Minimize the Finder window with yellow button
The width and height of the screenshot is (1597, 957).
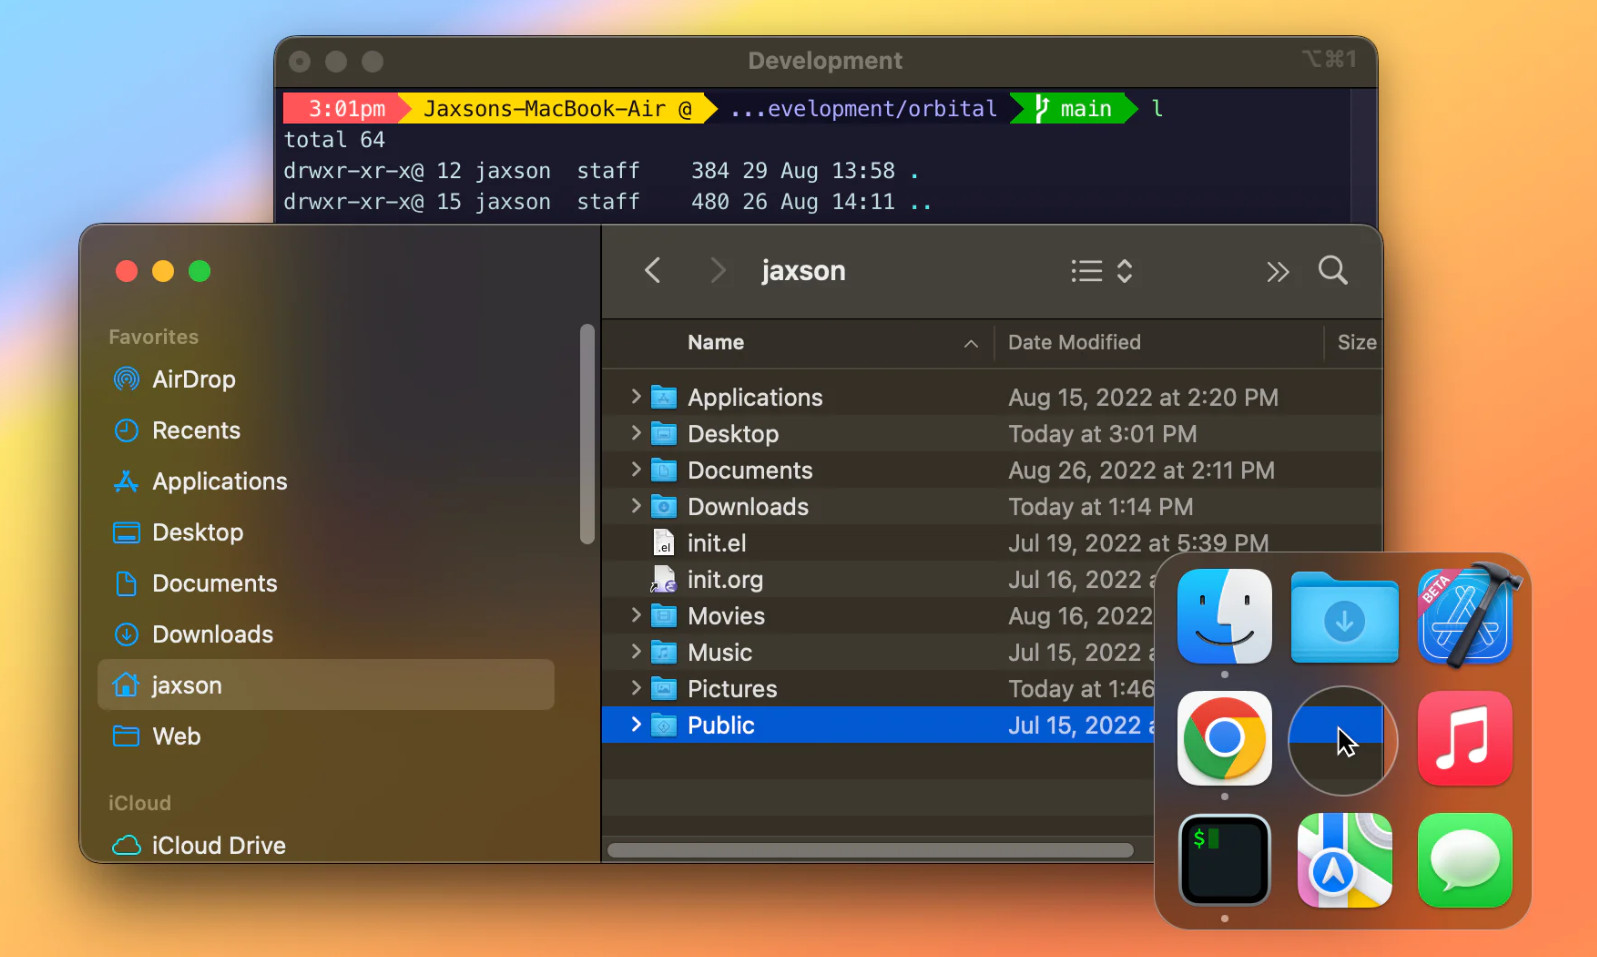(163, 271)
